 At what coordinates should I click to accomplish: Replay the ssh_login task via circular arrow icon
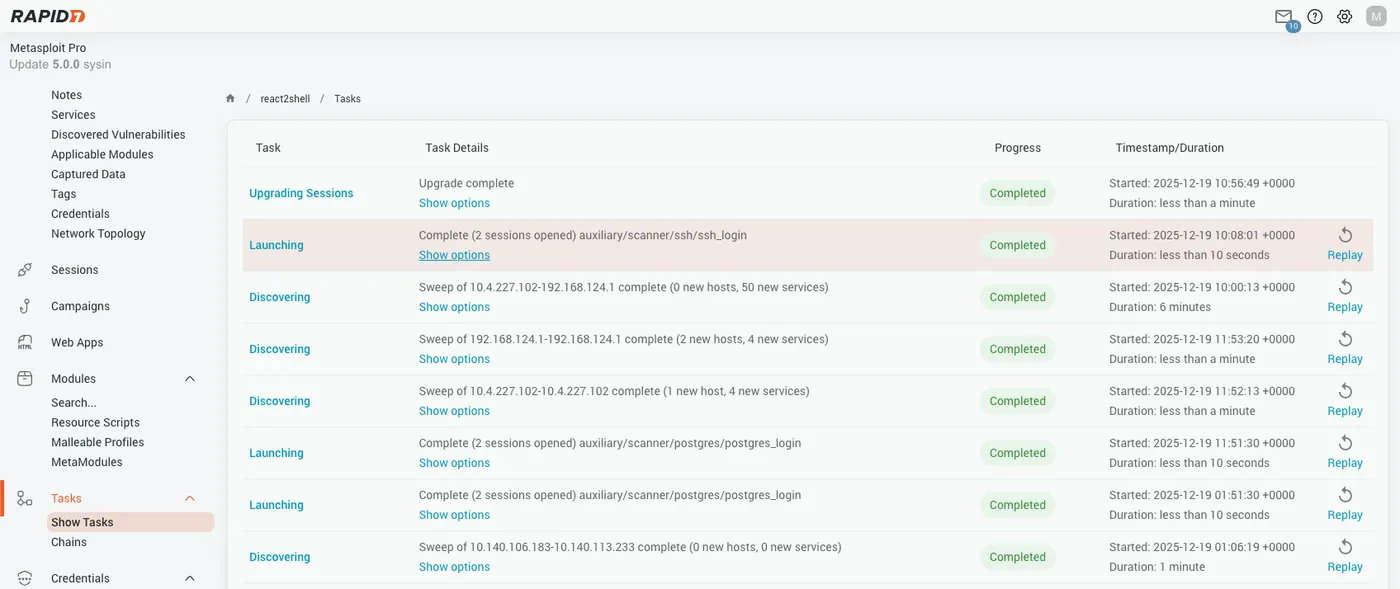pos(1345,234)
